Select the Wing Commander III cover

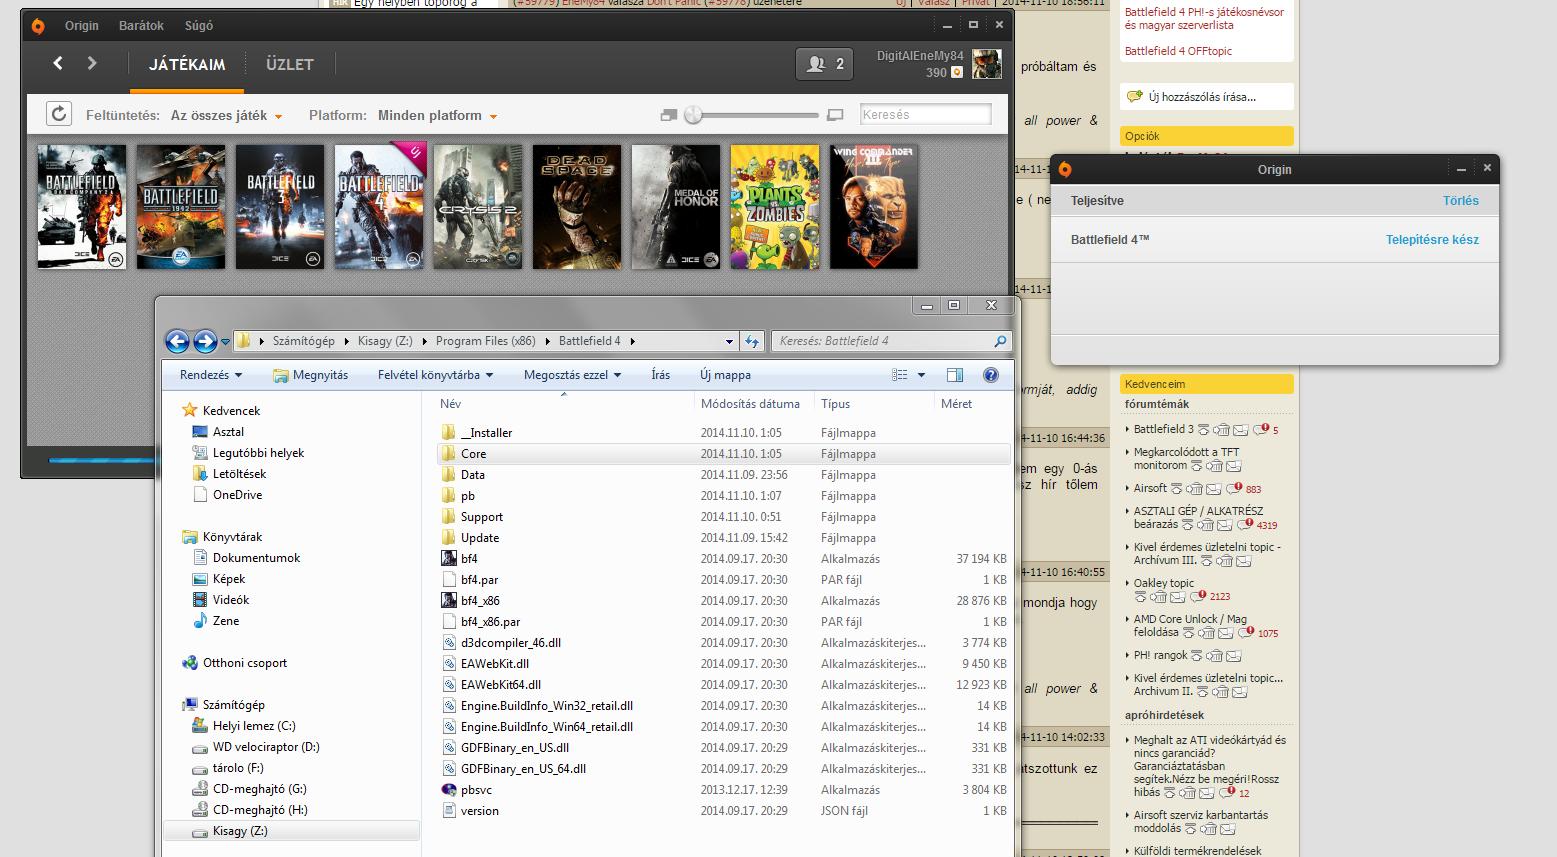coord(874,207)
